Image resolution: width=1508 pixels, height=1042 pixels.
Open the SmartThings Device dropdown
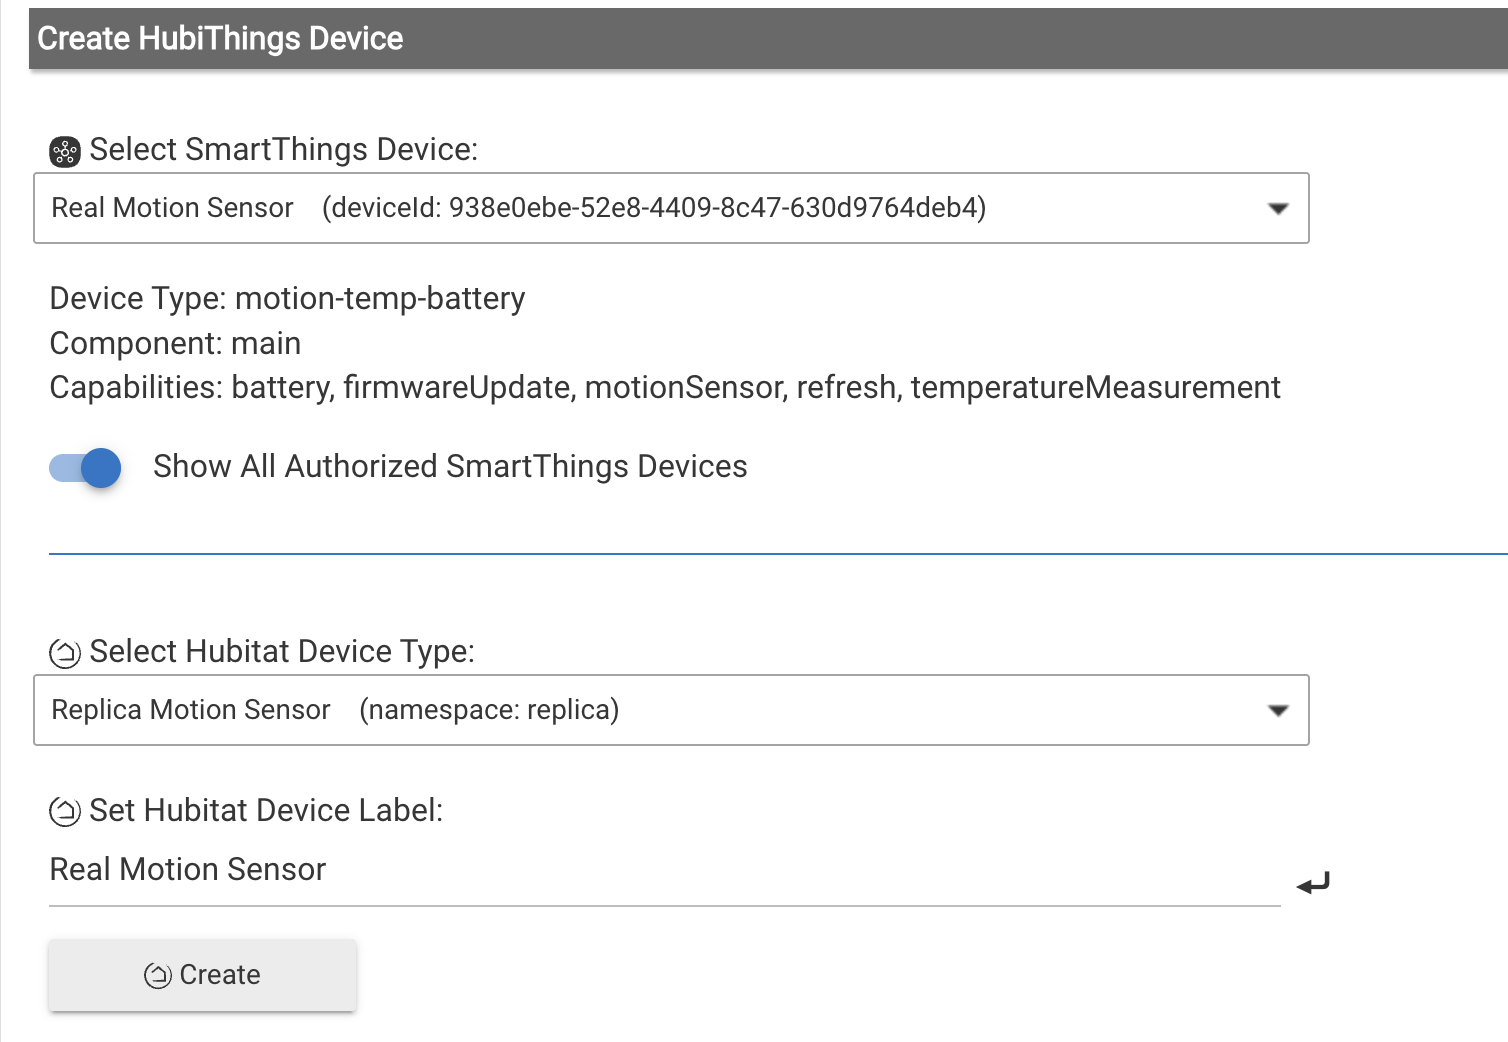[671, 208]
